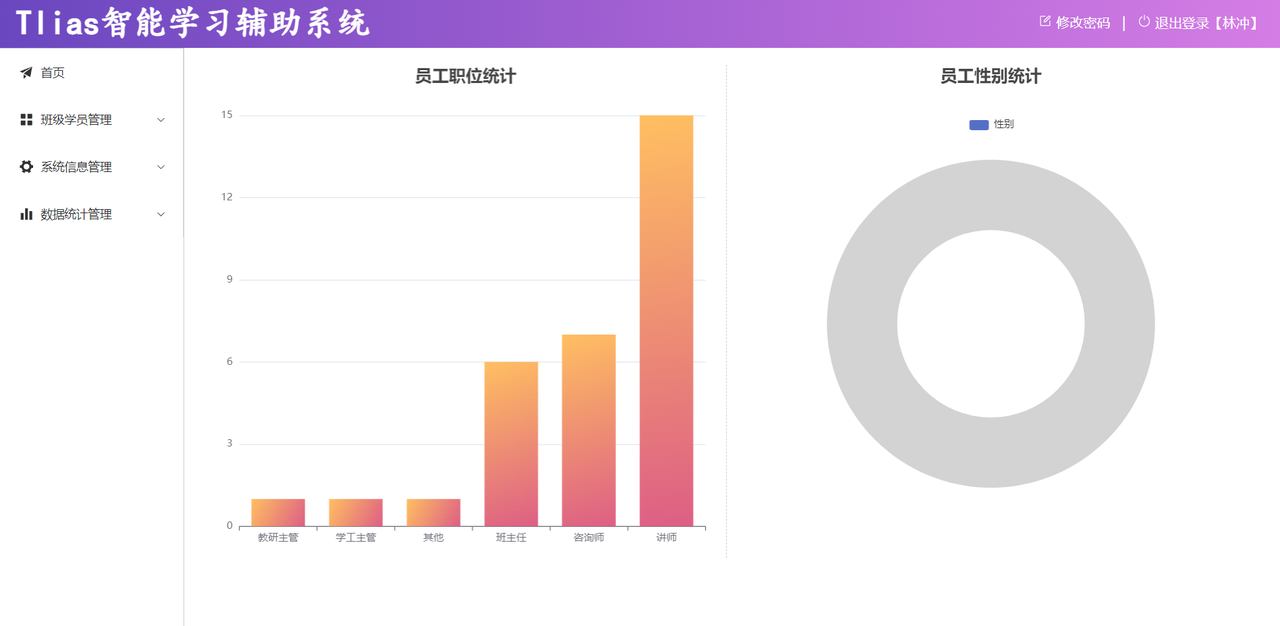Click the gear icon beside 系统信息管理
The width and height of the screenshot is (1280, 626).
26,167
